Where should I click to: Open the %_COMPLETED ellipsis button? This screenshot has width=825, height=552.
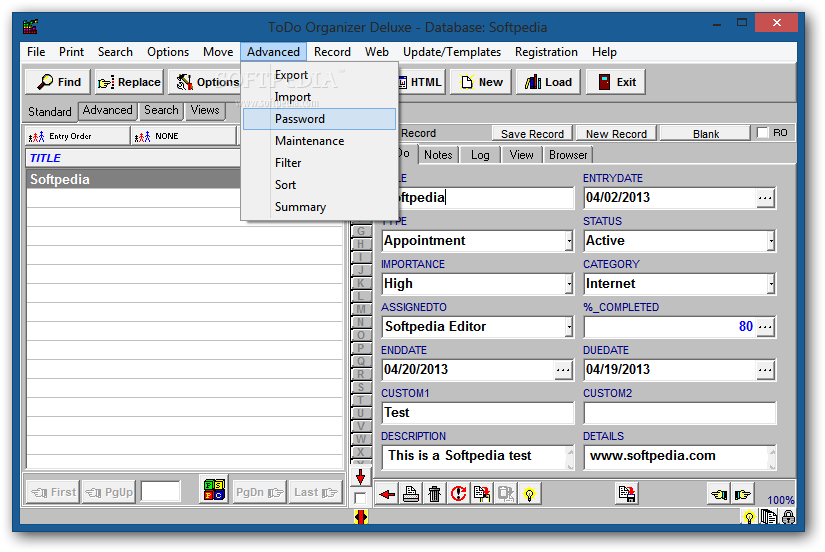765,327
